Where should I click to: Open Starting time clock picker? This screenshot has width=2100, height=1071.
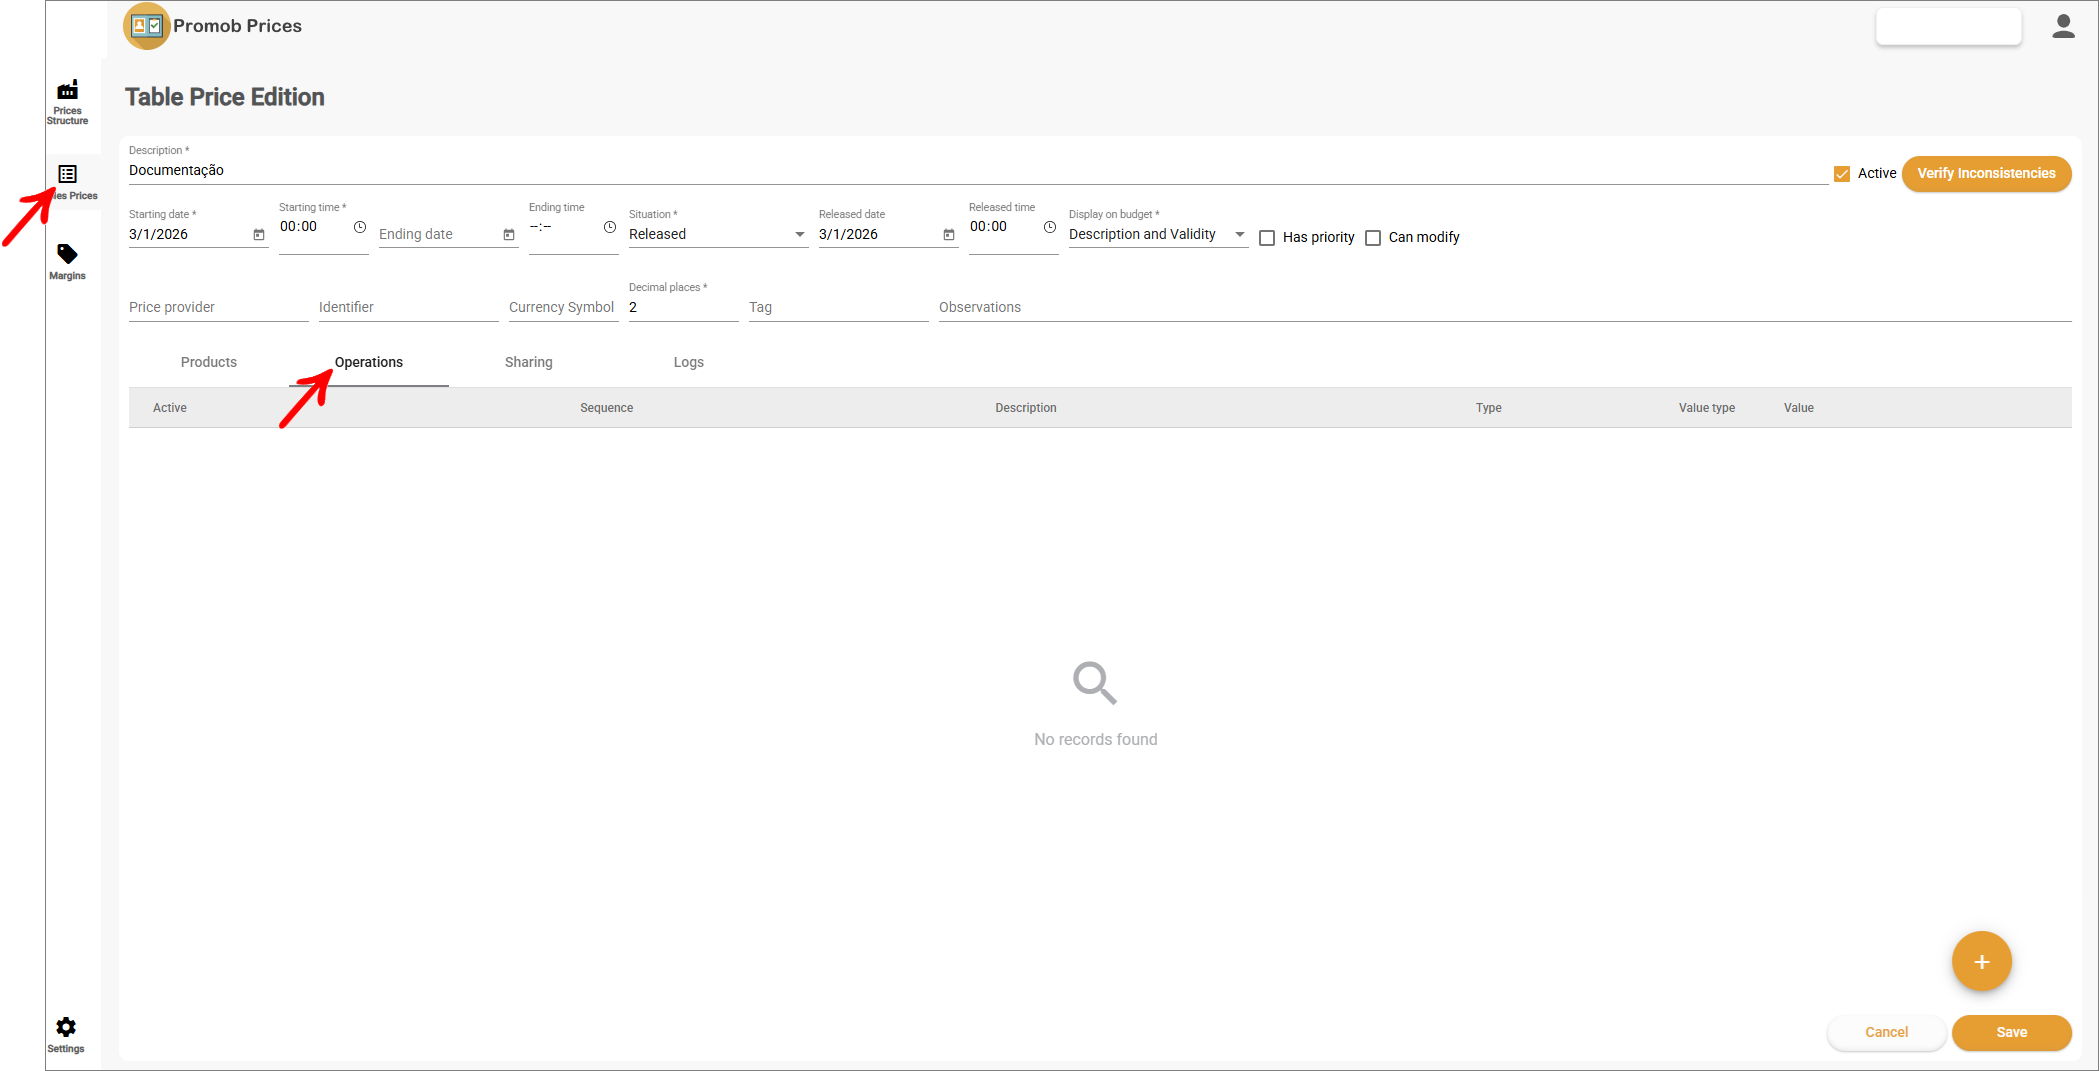(x=360, y=227)
